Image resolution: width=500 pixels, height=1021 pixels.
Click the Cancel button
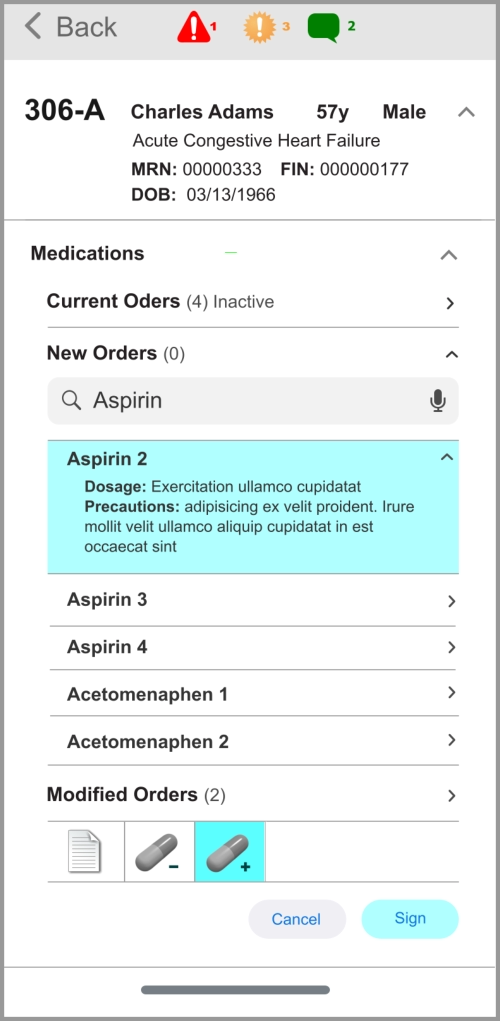point(297,919)
